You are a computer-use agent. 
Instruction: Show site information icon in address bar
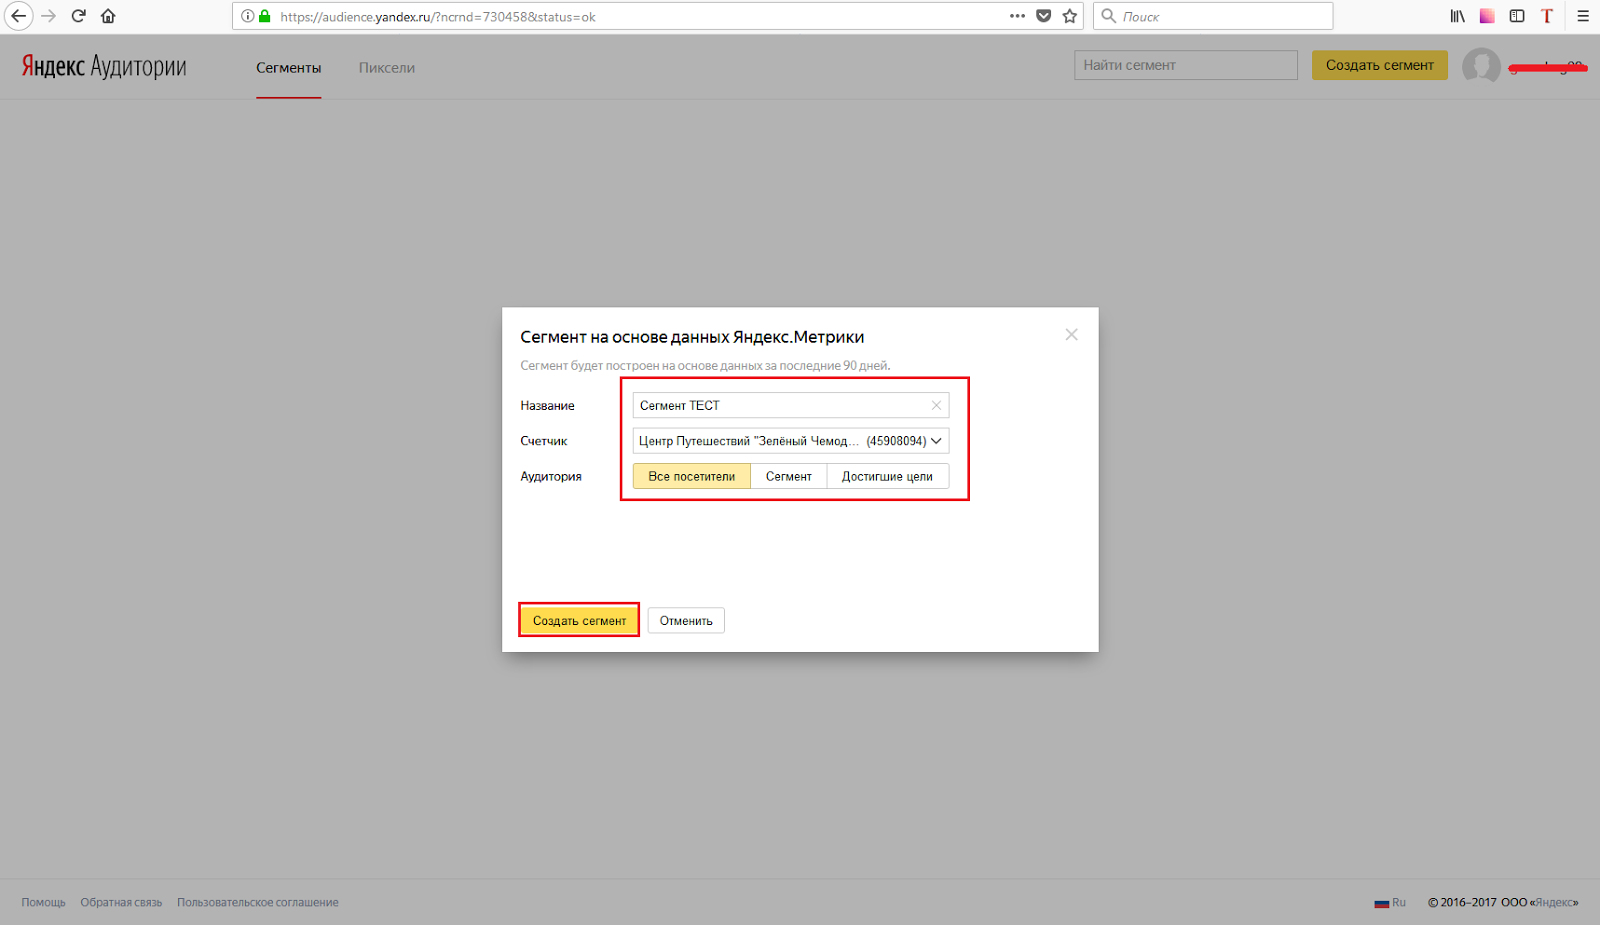[x=247, y=16]
